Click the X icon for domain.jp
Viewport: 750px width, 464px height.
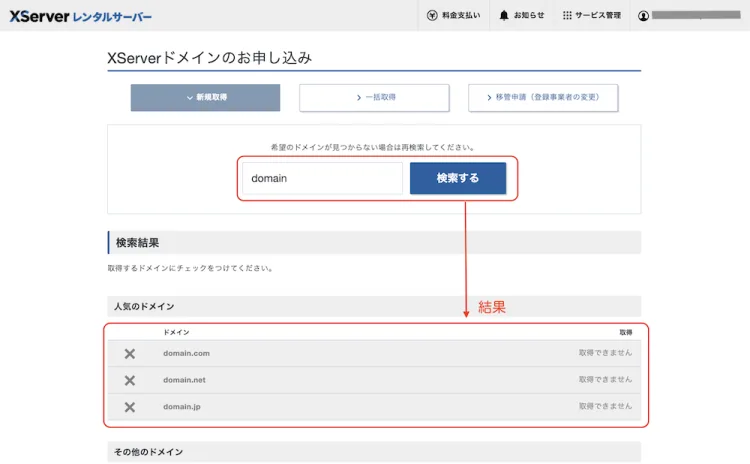click(x=130, y=407)
